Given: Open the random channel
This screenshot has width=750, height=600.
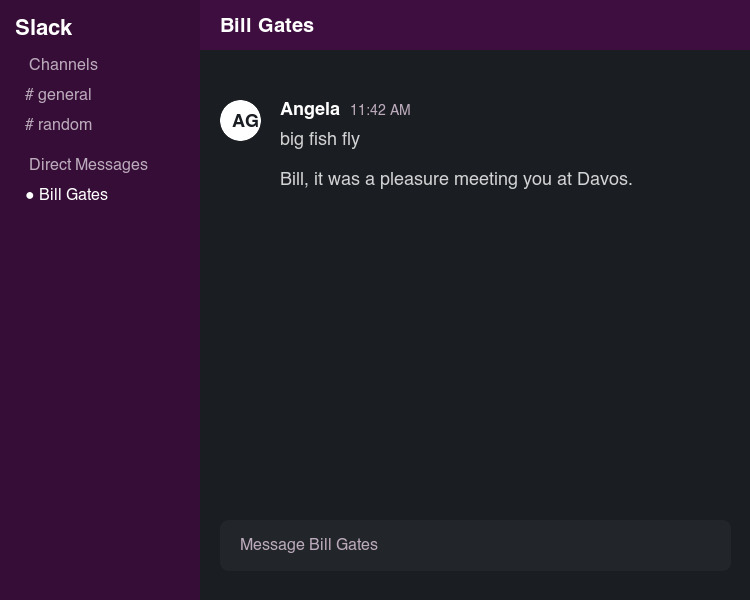Looking at the screenshot, I should click(x=65, y=125).
